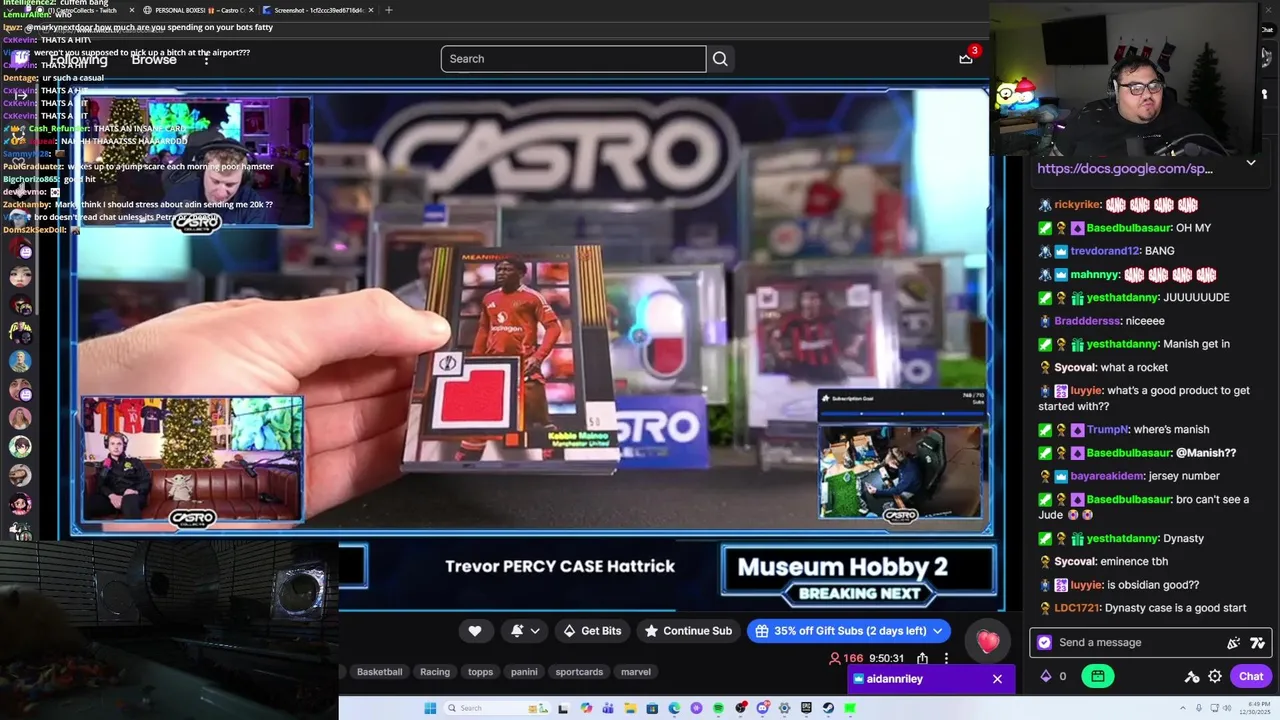Click the Racing tag
Viewport: 1280px width, 720px height.
click(x=435, y=672)
